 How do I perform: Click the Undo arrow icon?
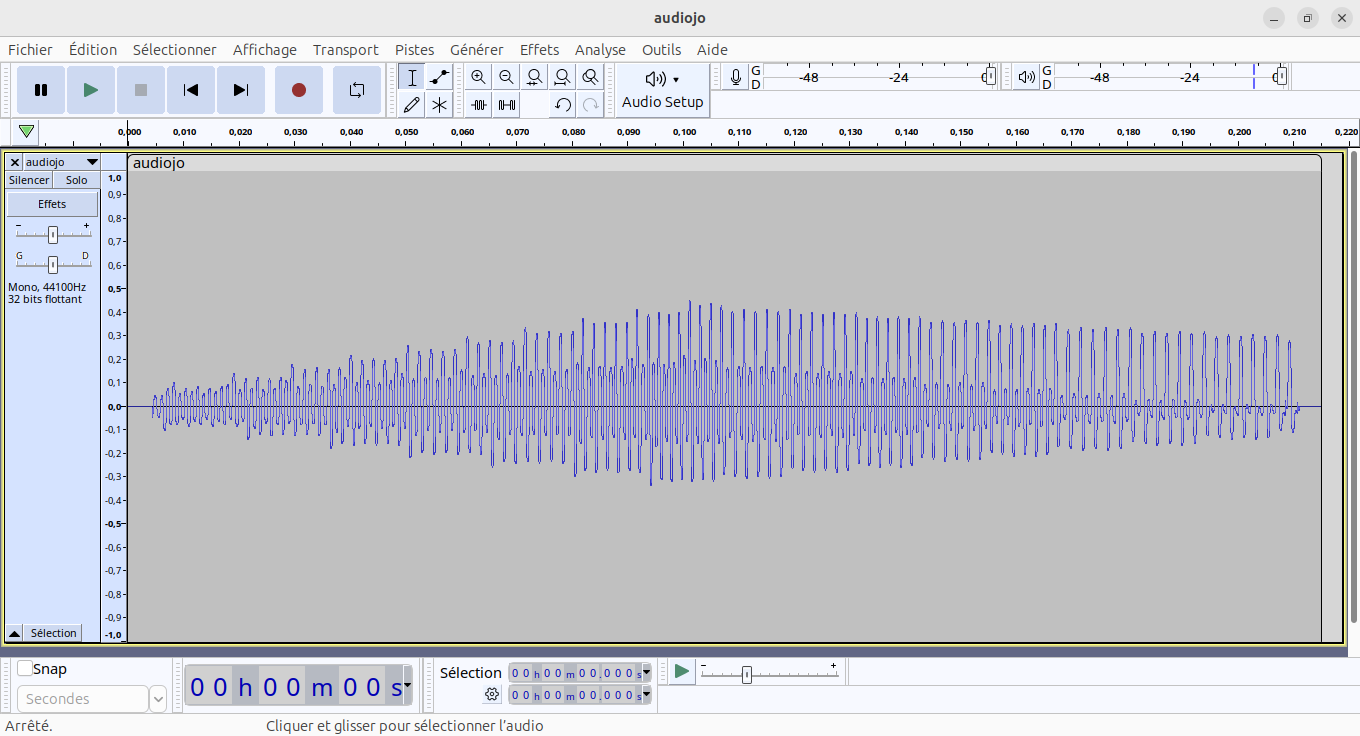click(563, 104)
